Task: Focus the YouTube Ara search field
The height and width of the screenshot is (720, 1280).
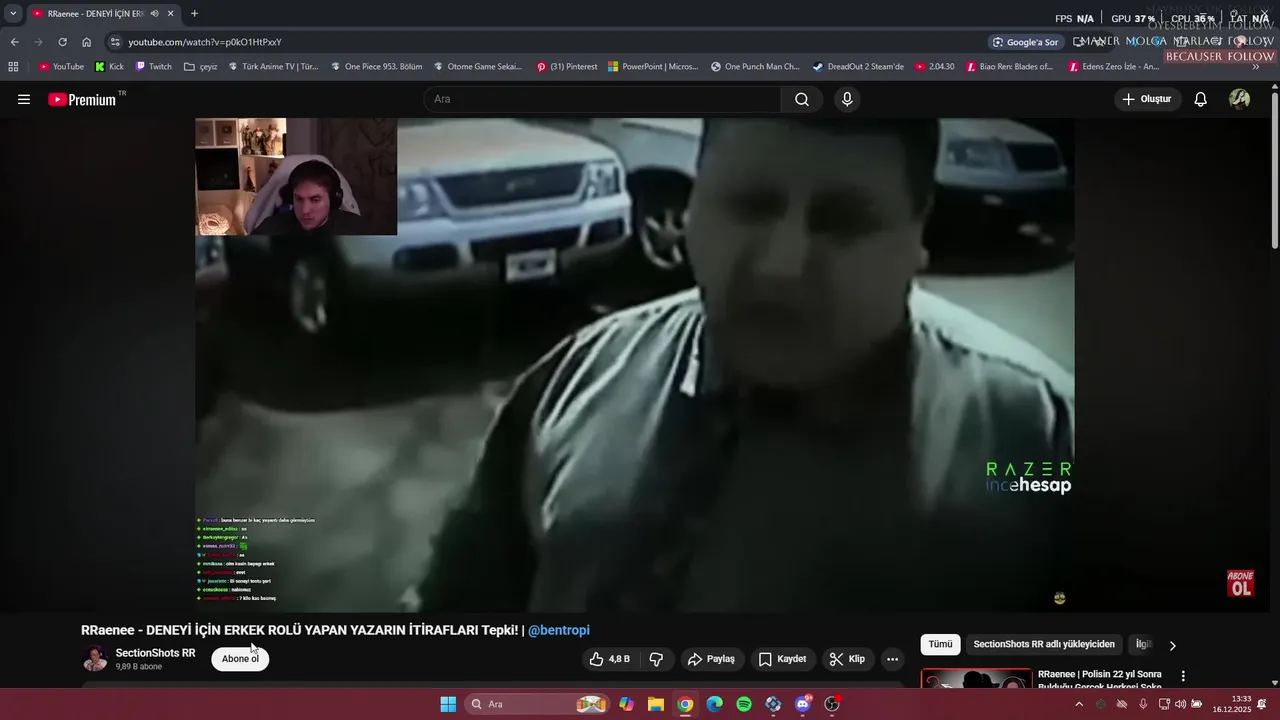Action: click(602, 99)
